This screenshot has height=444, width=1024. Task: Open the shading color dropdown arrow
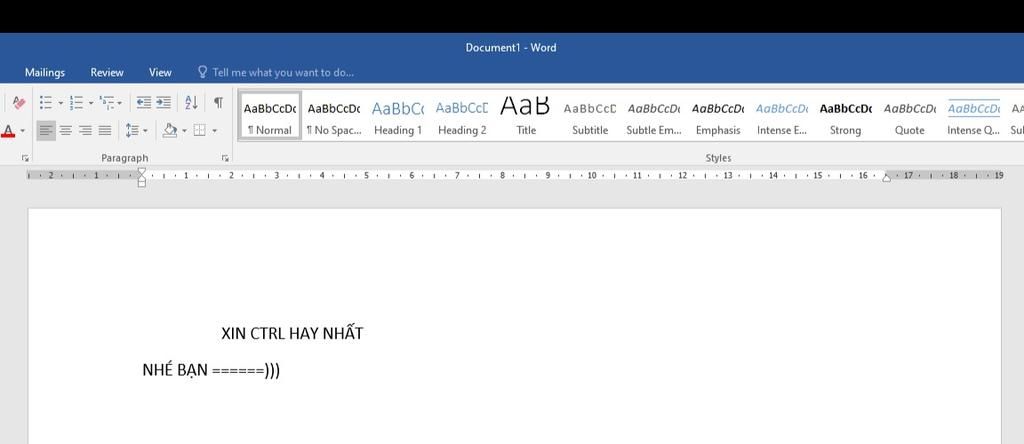pyautogui.click(x=184, y=131)
